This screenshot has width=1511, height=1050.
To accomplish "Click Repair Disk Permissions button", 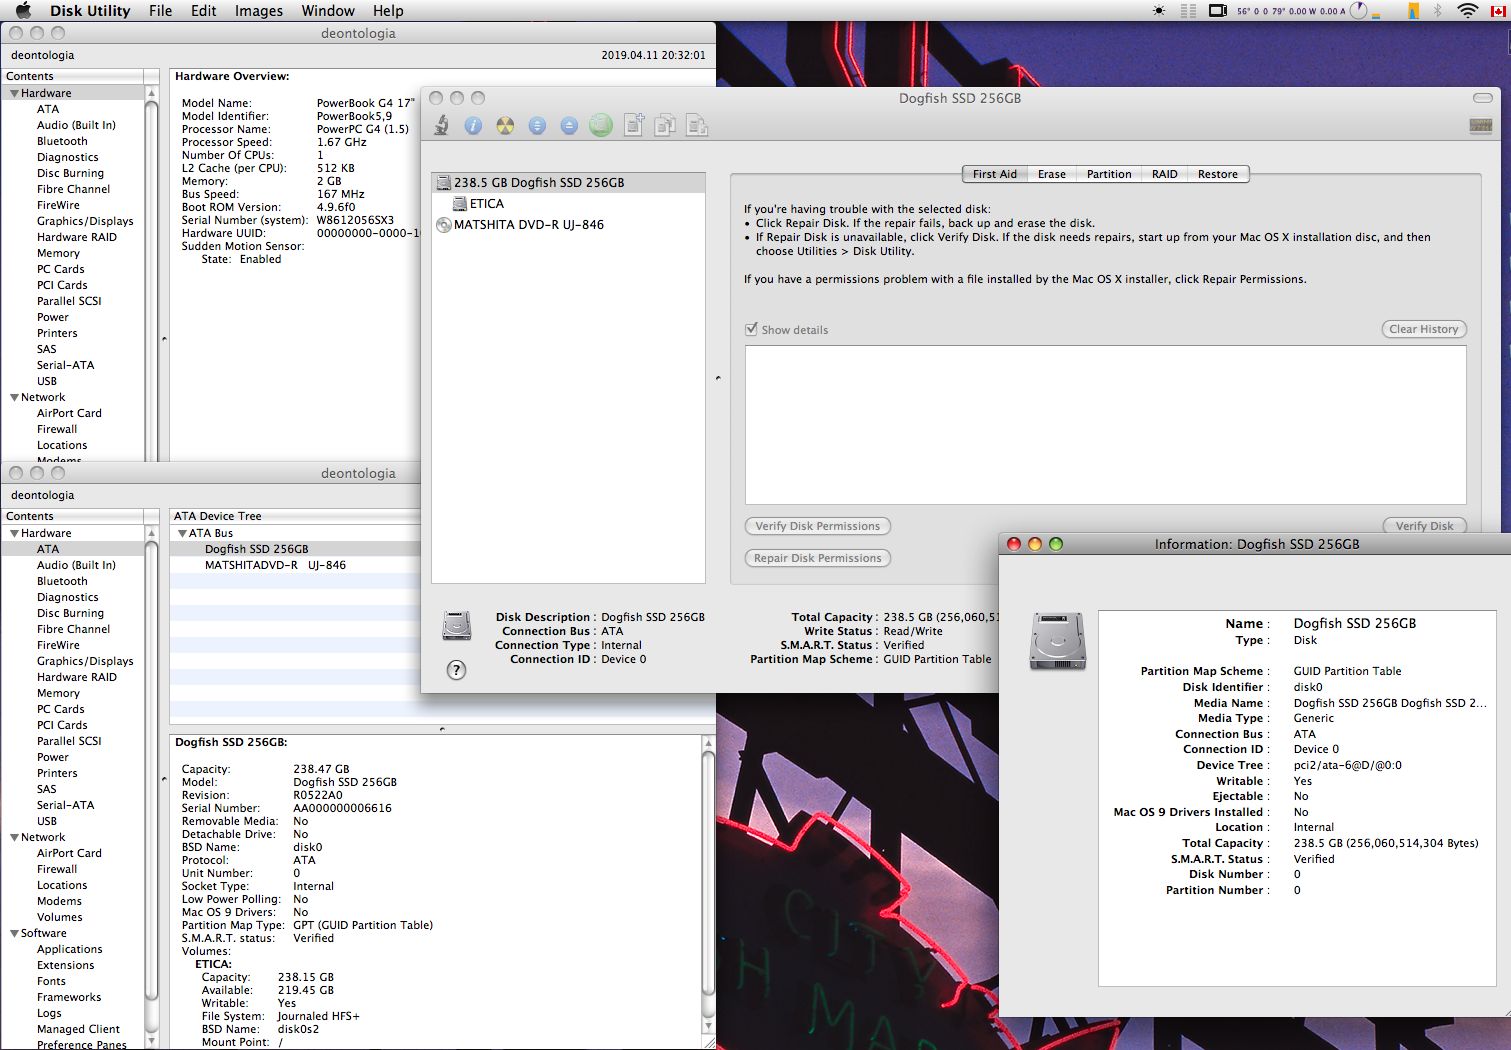I will pyautogui.click(x=817, y=558).
